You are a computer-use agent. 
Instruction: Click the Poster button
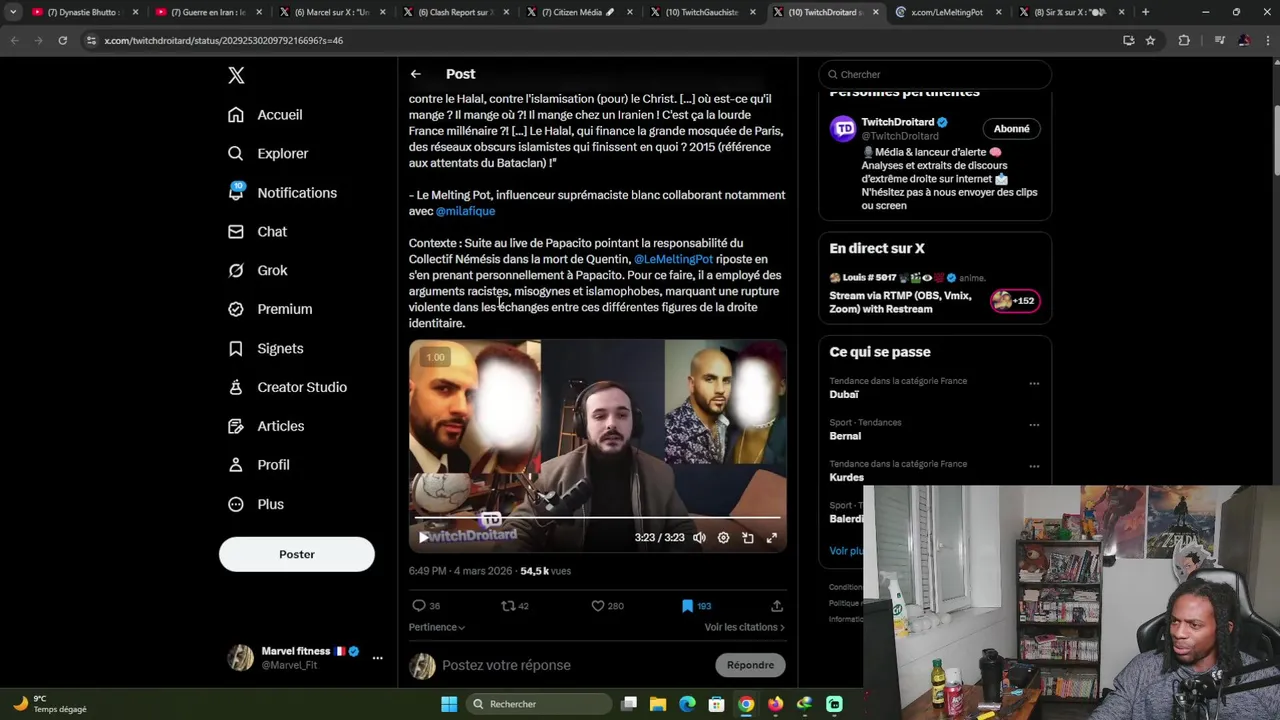coord(297,554)
